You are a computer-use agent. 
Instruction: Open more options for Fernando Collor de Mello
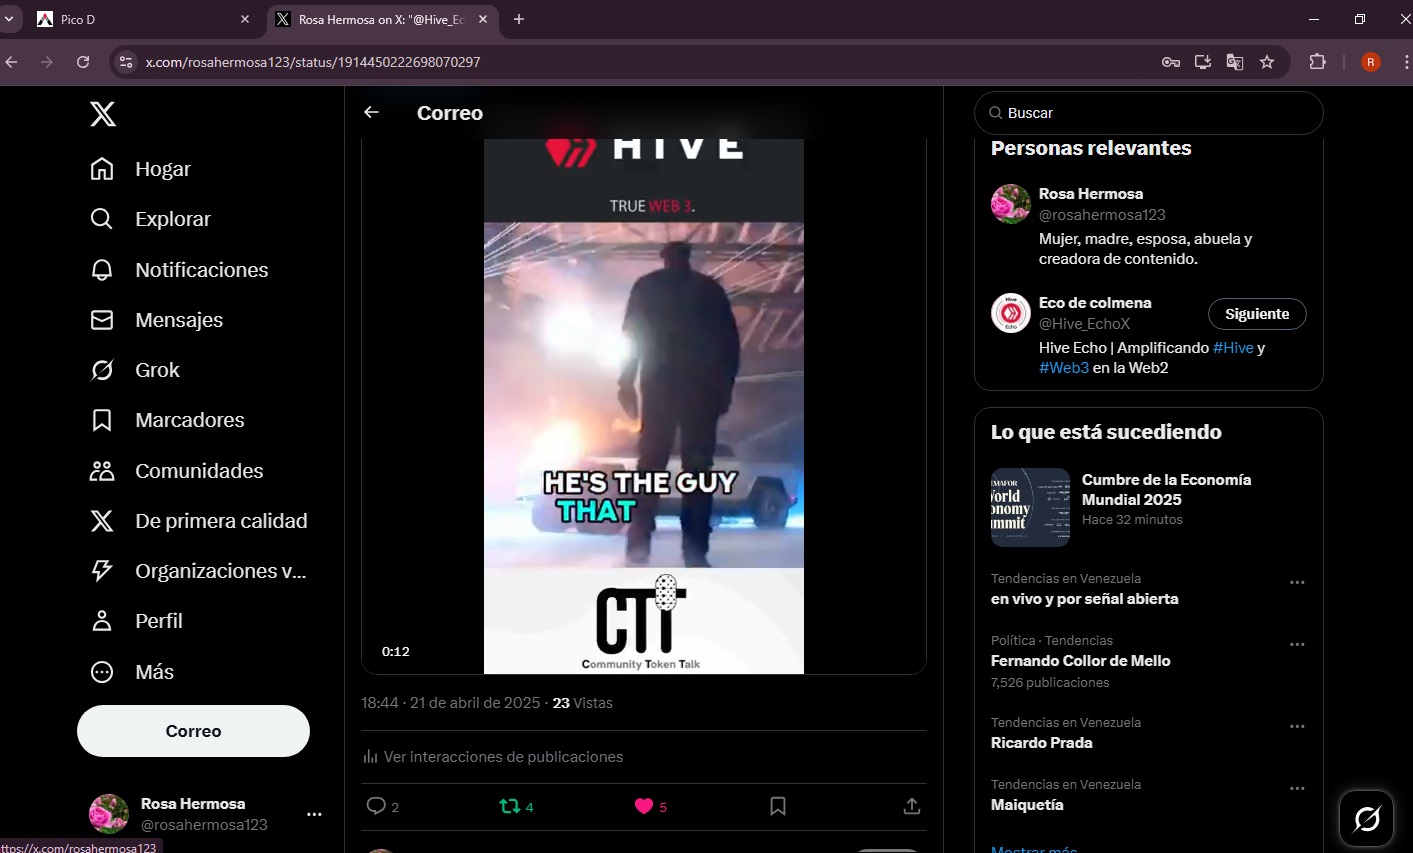tap(1297, 644)
